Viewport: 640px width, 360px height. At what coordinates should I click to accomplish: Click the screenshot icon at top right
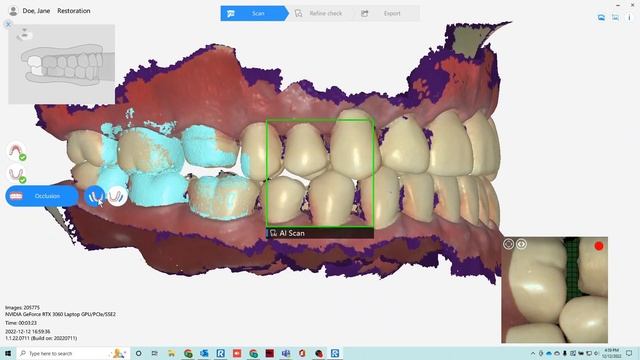[x=616, y=17]
